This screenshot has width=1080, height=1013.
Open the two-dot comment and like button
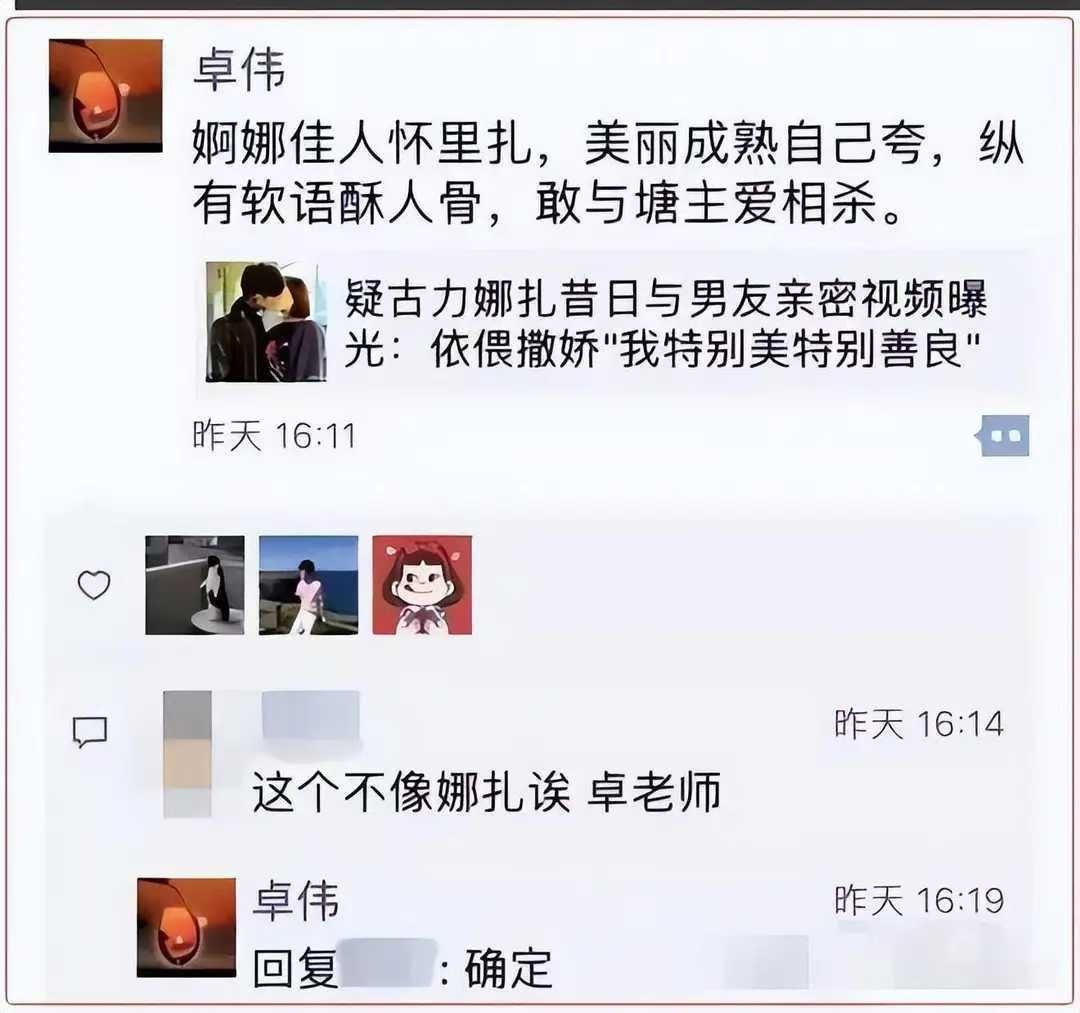(x=1004, y=435)
